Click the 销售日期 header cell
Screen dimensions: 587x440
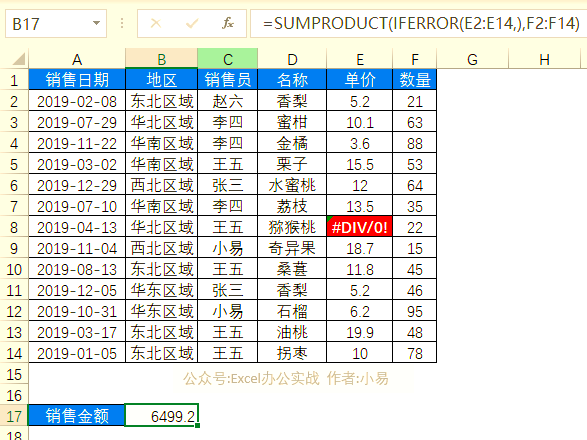[77, 79]
